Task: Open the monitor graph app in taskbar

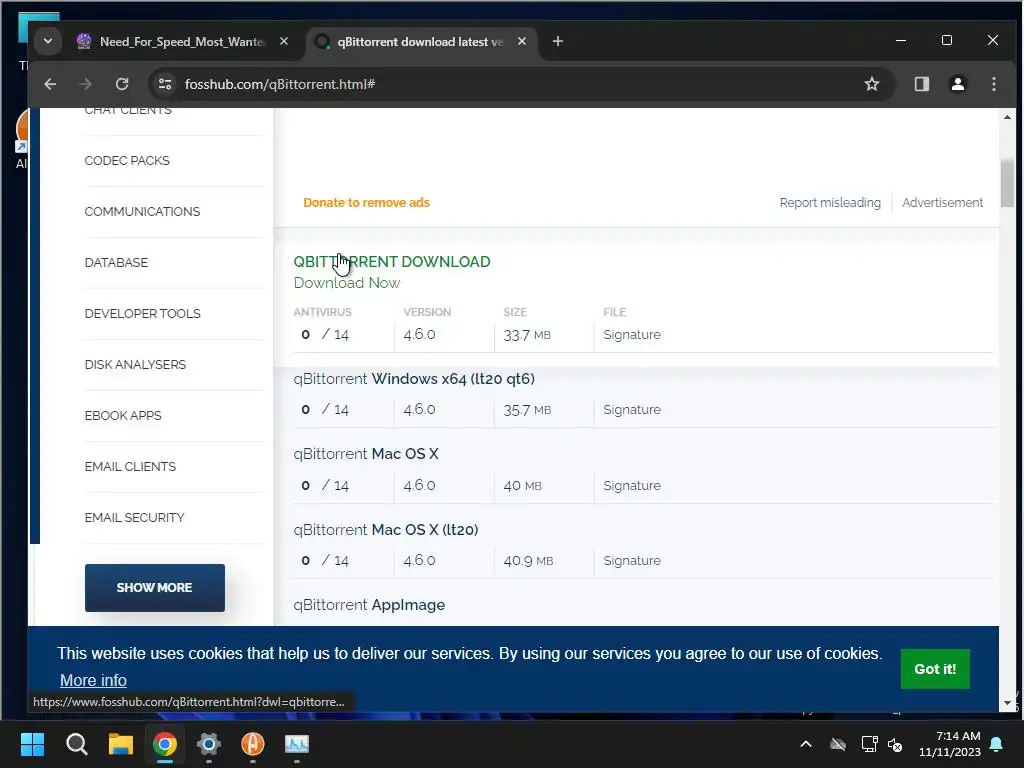Action: 297,744
